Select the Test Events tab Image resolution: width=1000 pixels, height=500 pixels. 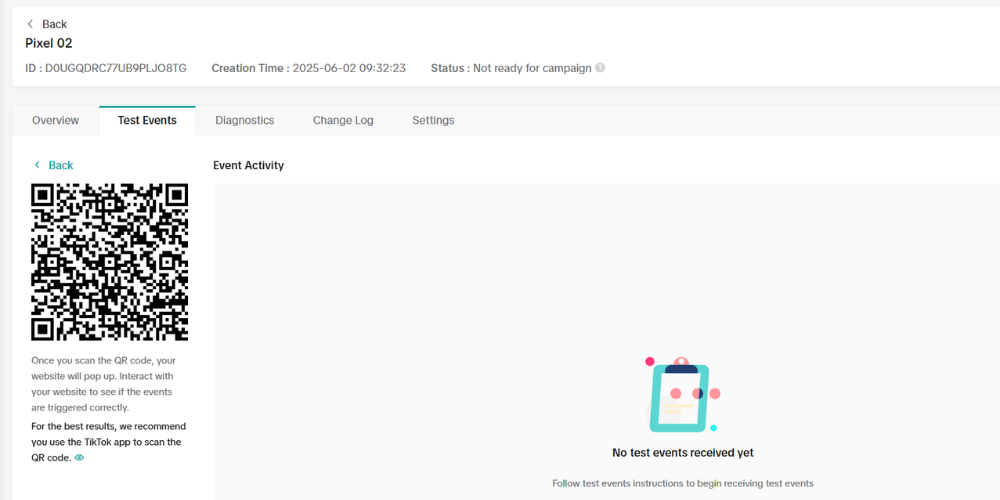pyautogui.click(x=147, y=120)
